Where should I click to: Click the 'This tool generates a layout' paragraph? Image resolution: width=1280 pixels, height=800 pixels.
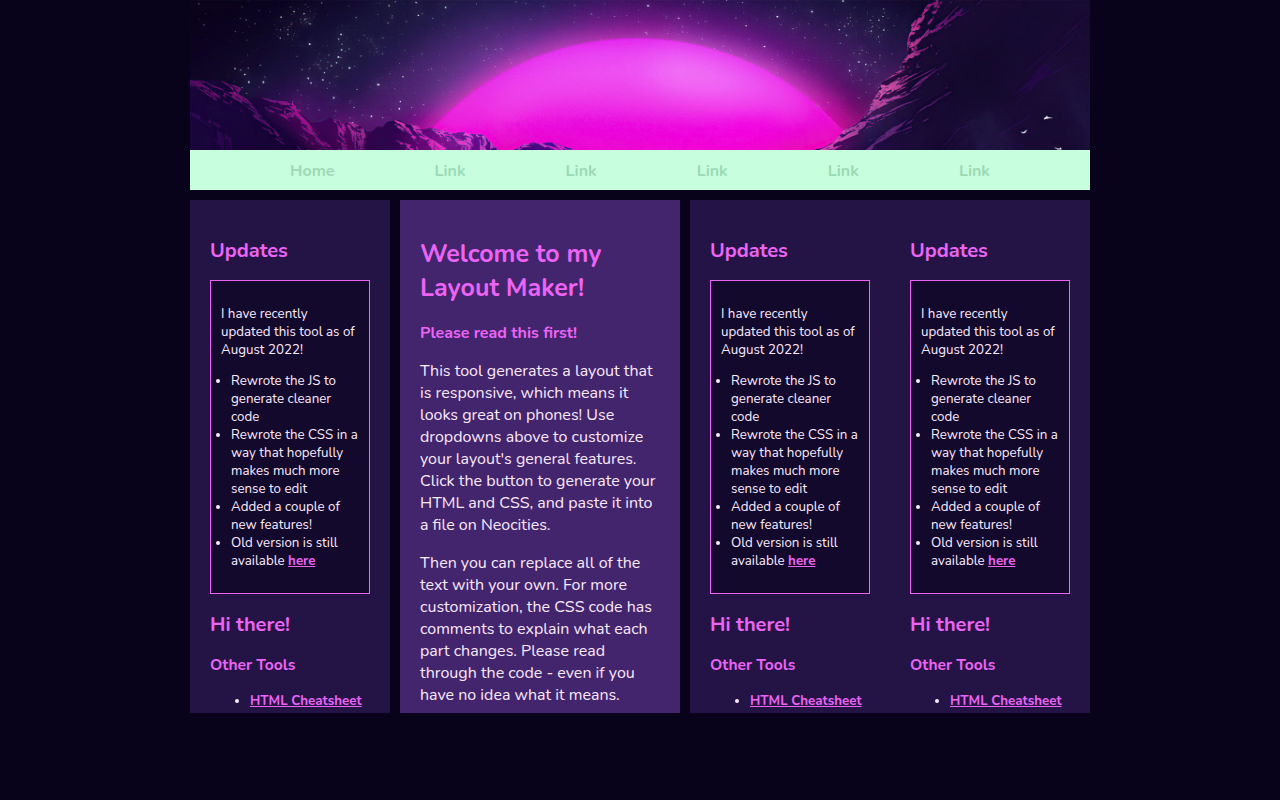point(538,447)
